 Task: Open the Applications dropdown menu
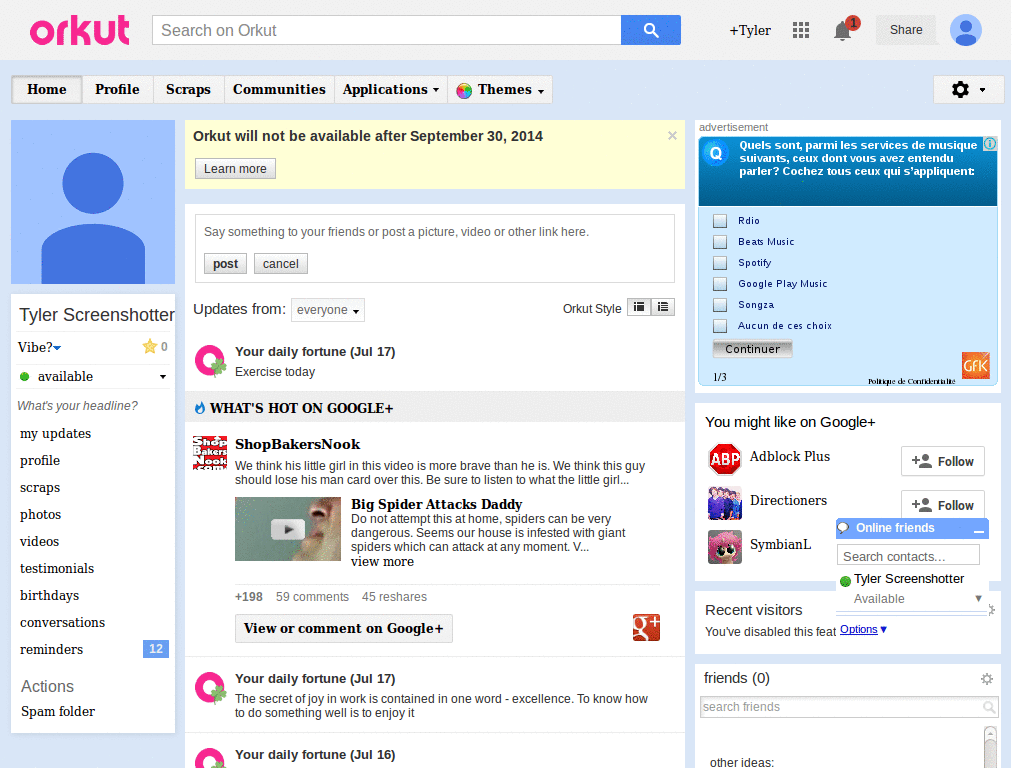(391, 89)
